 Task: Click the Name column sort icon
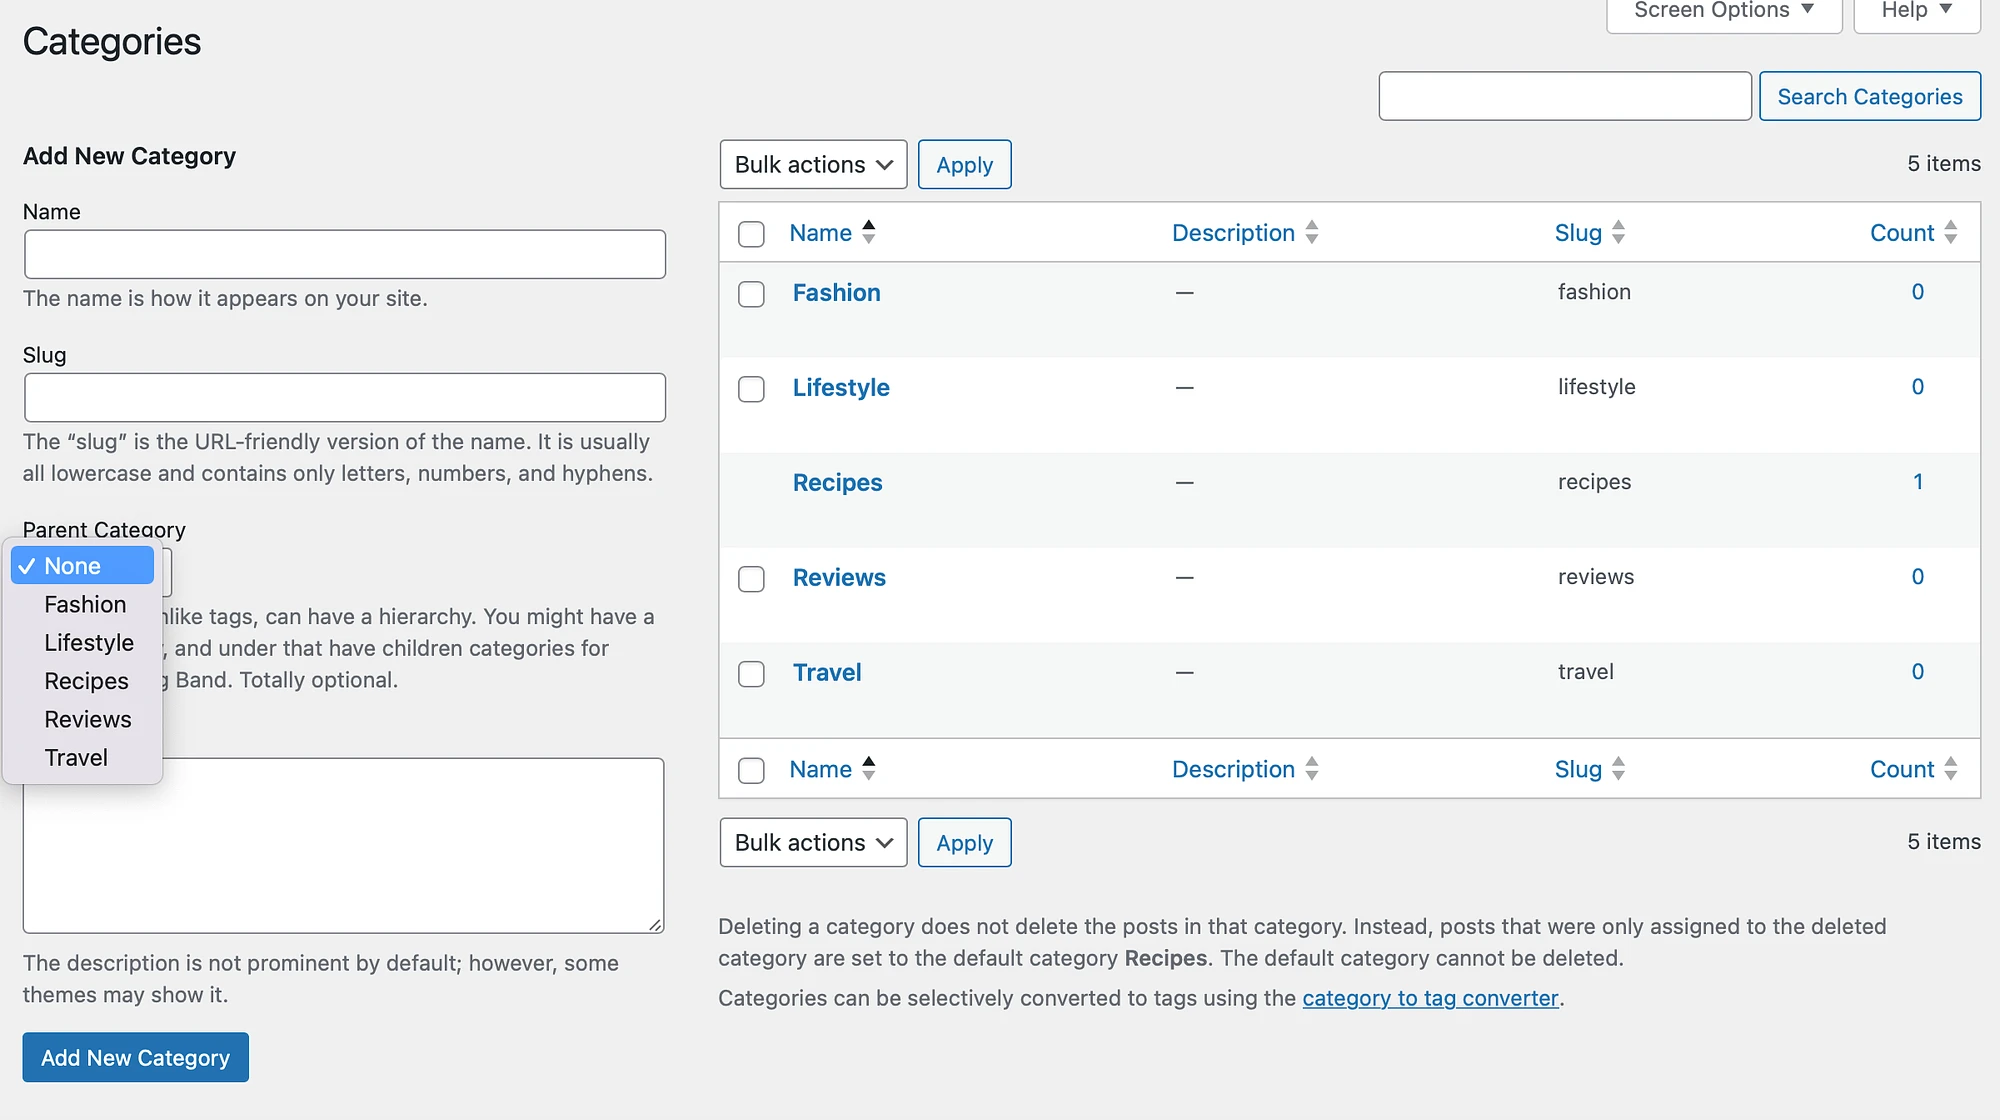pos(871,231)
